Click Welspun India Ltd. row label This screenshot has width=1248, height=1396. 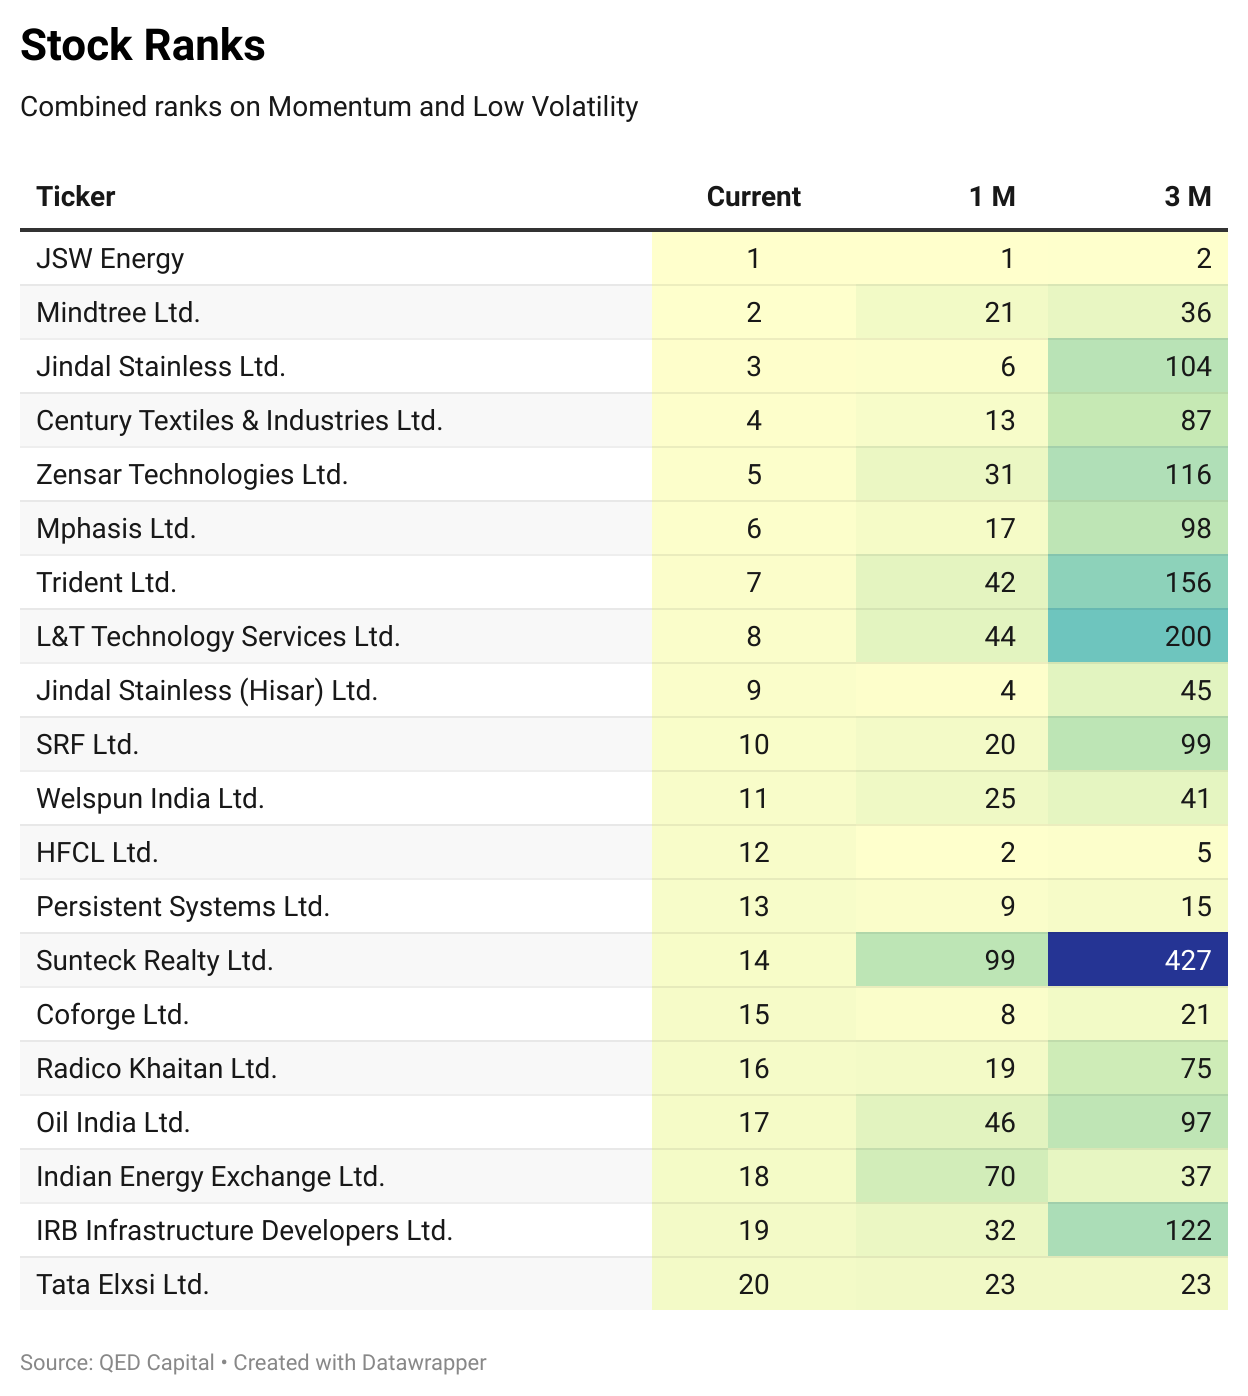tap(150, 798)
